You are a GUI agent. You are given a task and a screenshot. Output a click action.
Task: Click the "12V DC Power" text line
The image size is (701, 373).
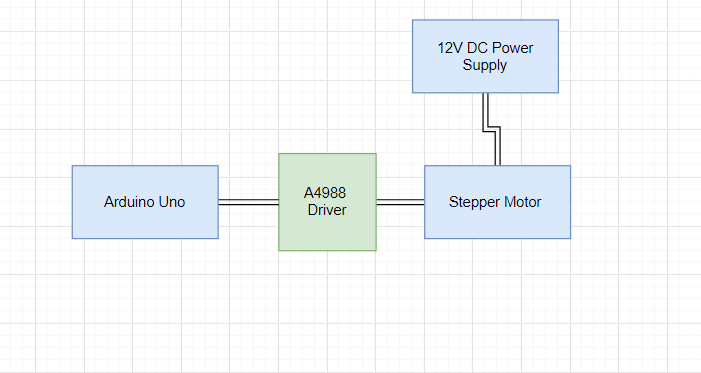485,48
